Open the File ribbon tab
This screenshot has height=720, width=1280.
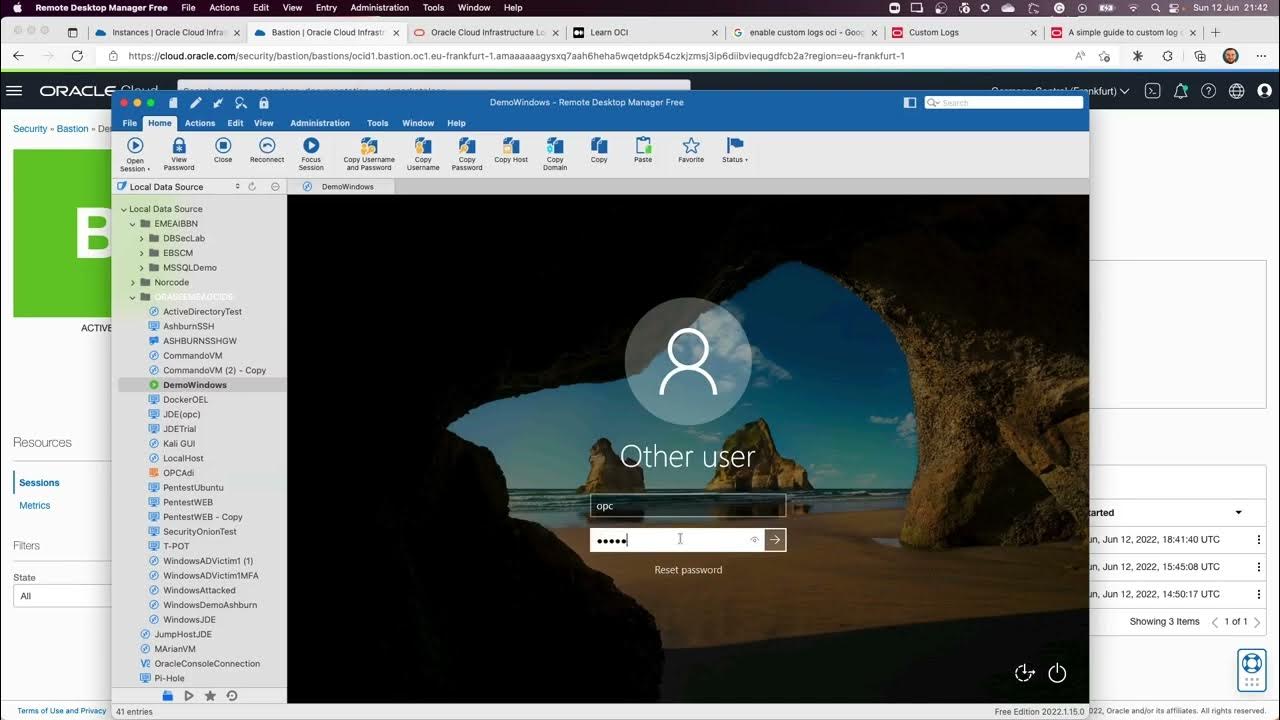(130, 123)
